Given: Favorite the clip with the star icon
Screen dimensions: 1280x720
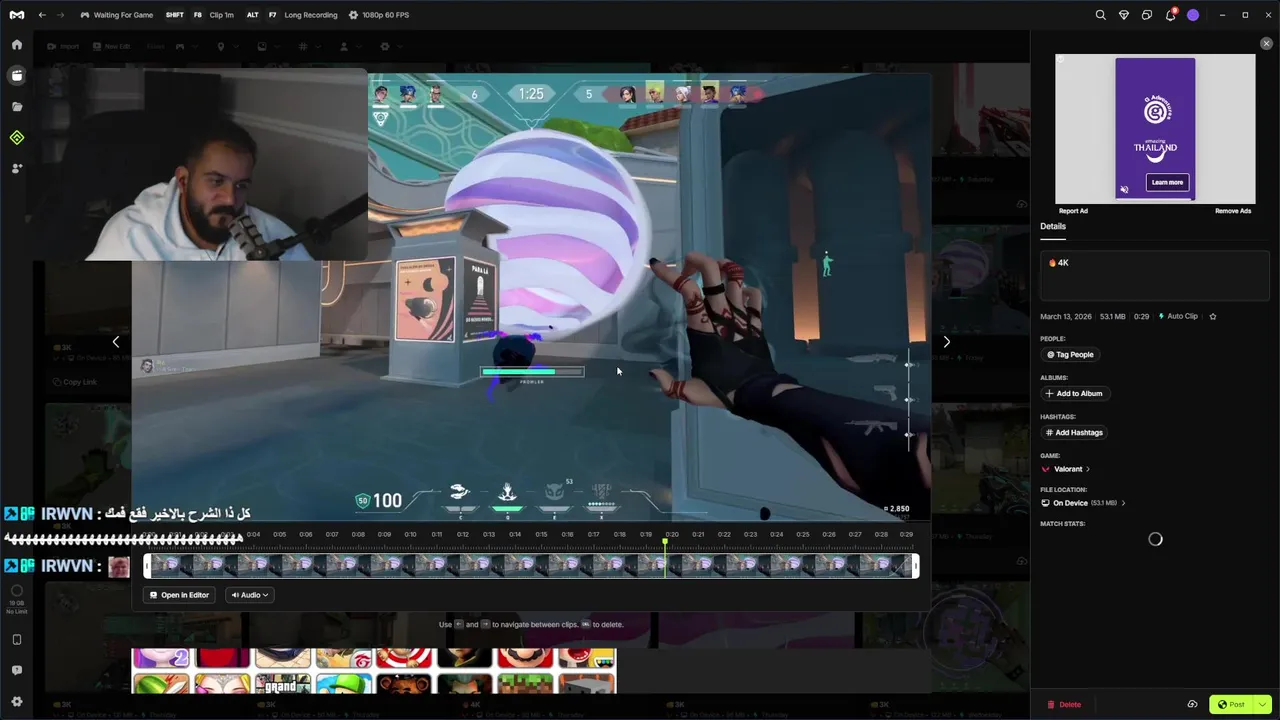Looking at the screenshot, I should [1213, 316].
